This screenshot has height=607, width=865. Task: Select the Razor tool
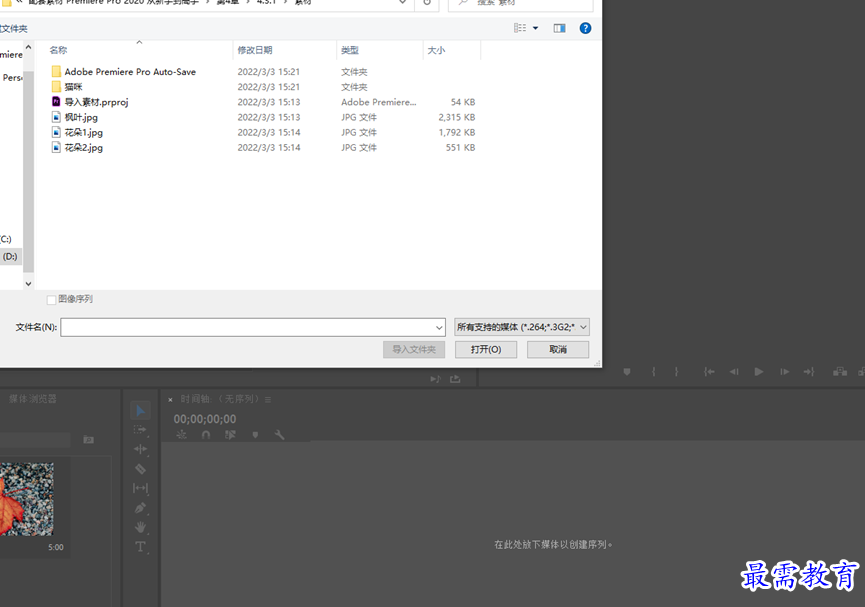click(x=140, y=469)
